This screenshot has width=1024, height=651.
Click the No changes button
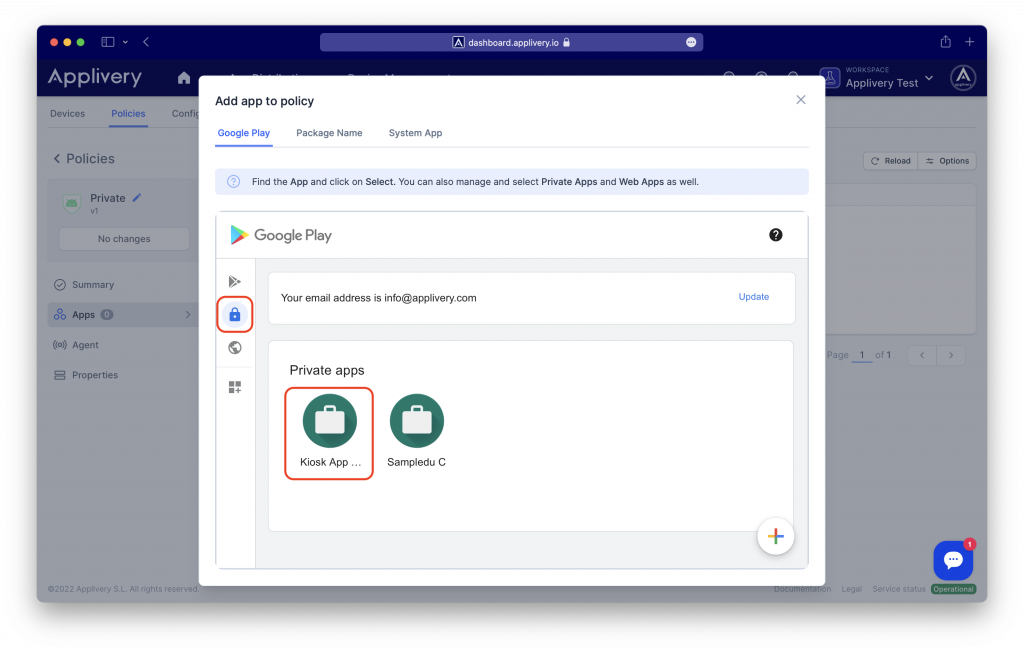click(x=124, y=239)
